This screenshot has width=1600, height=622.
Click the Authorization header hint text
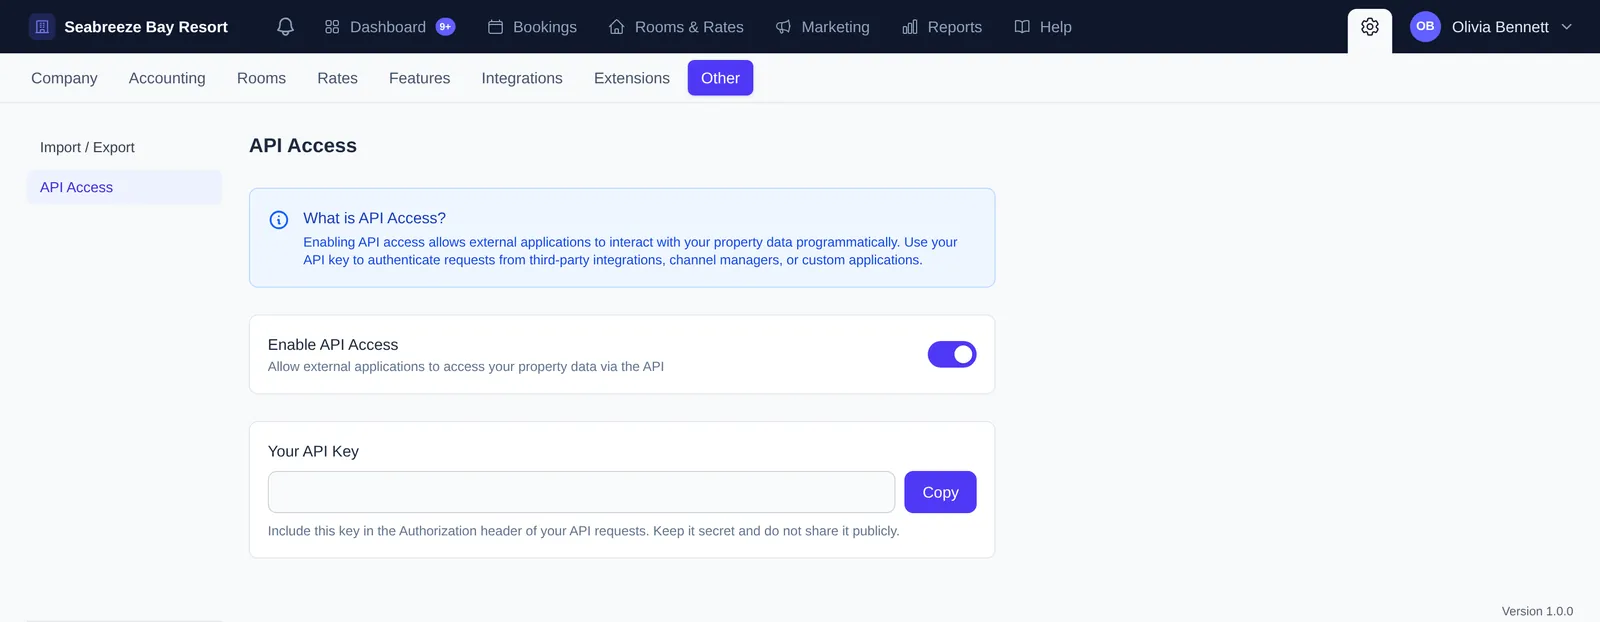tap(584, 531)
